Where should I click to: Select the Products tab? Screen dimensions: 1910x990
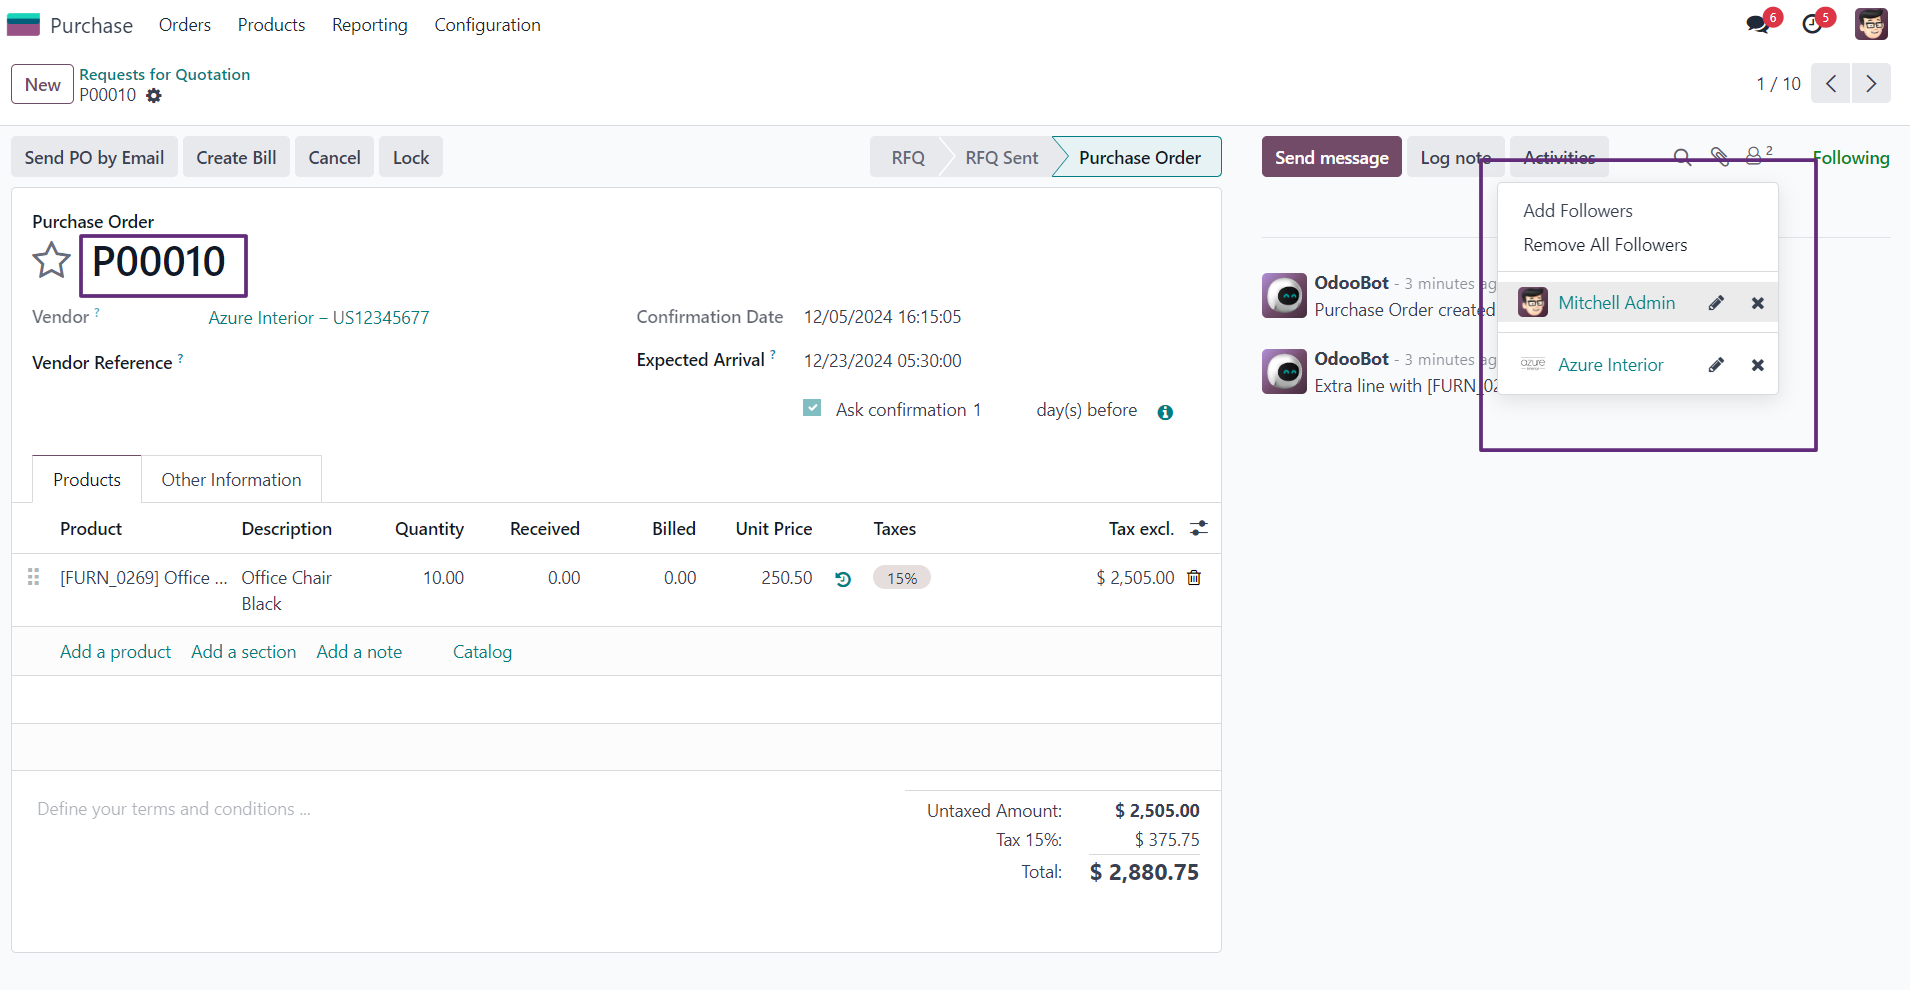point(87,480)
